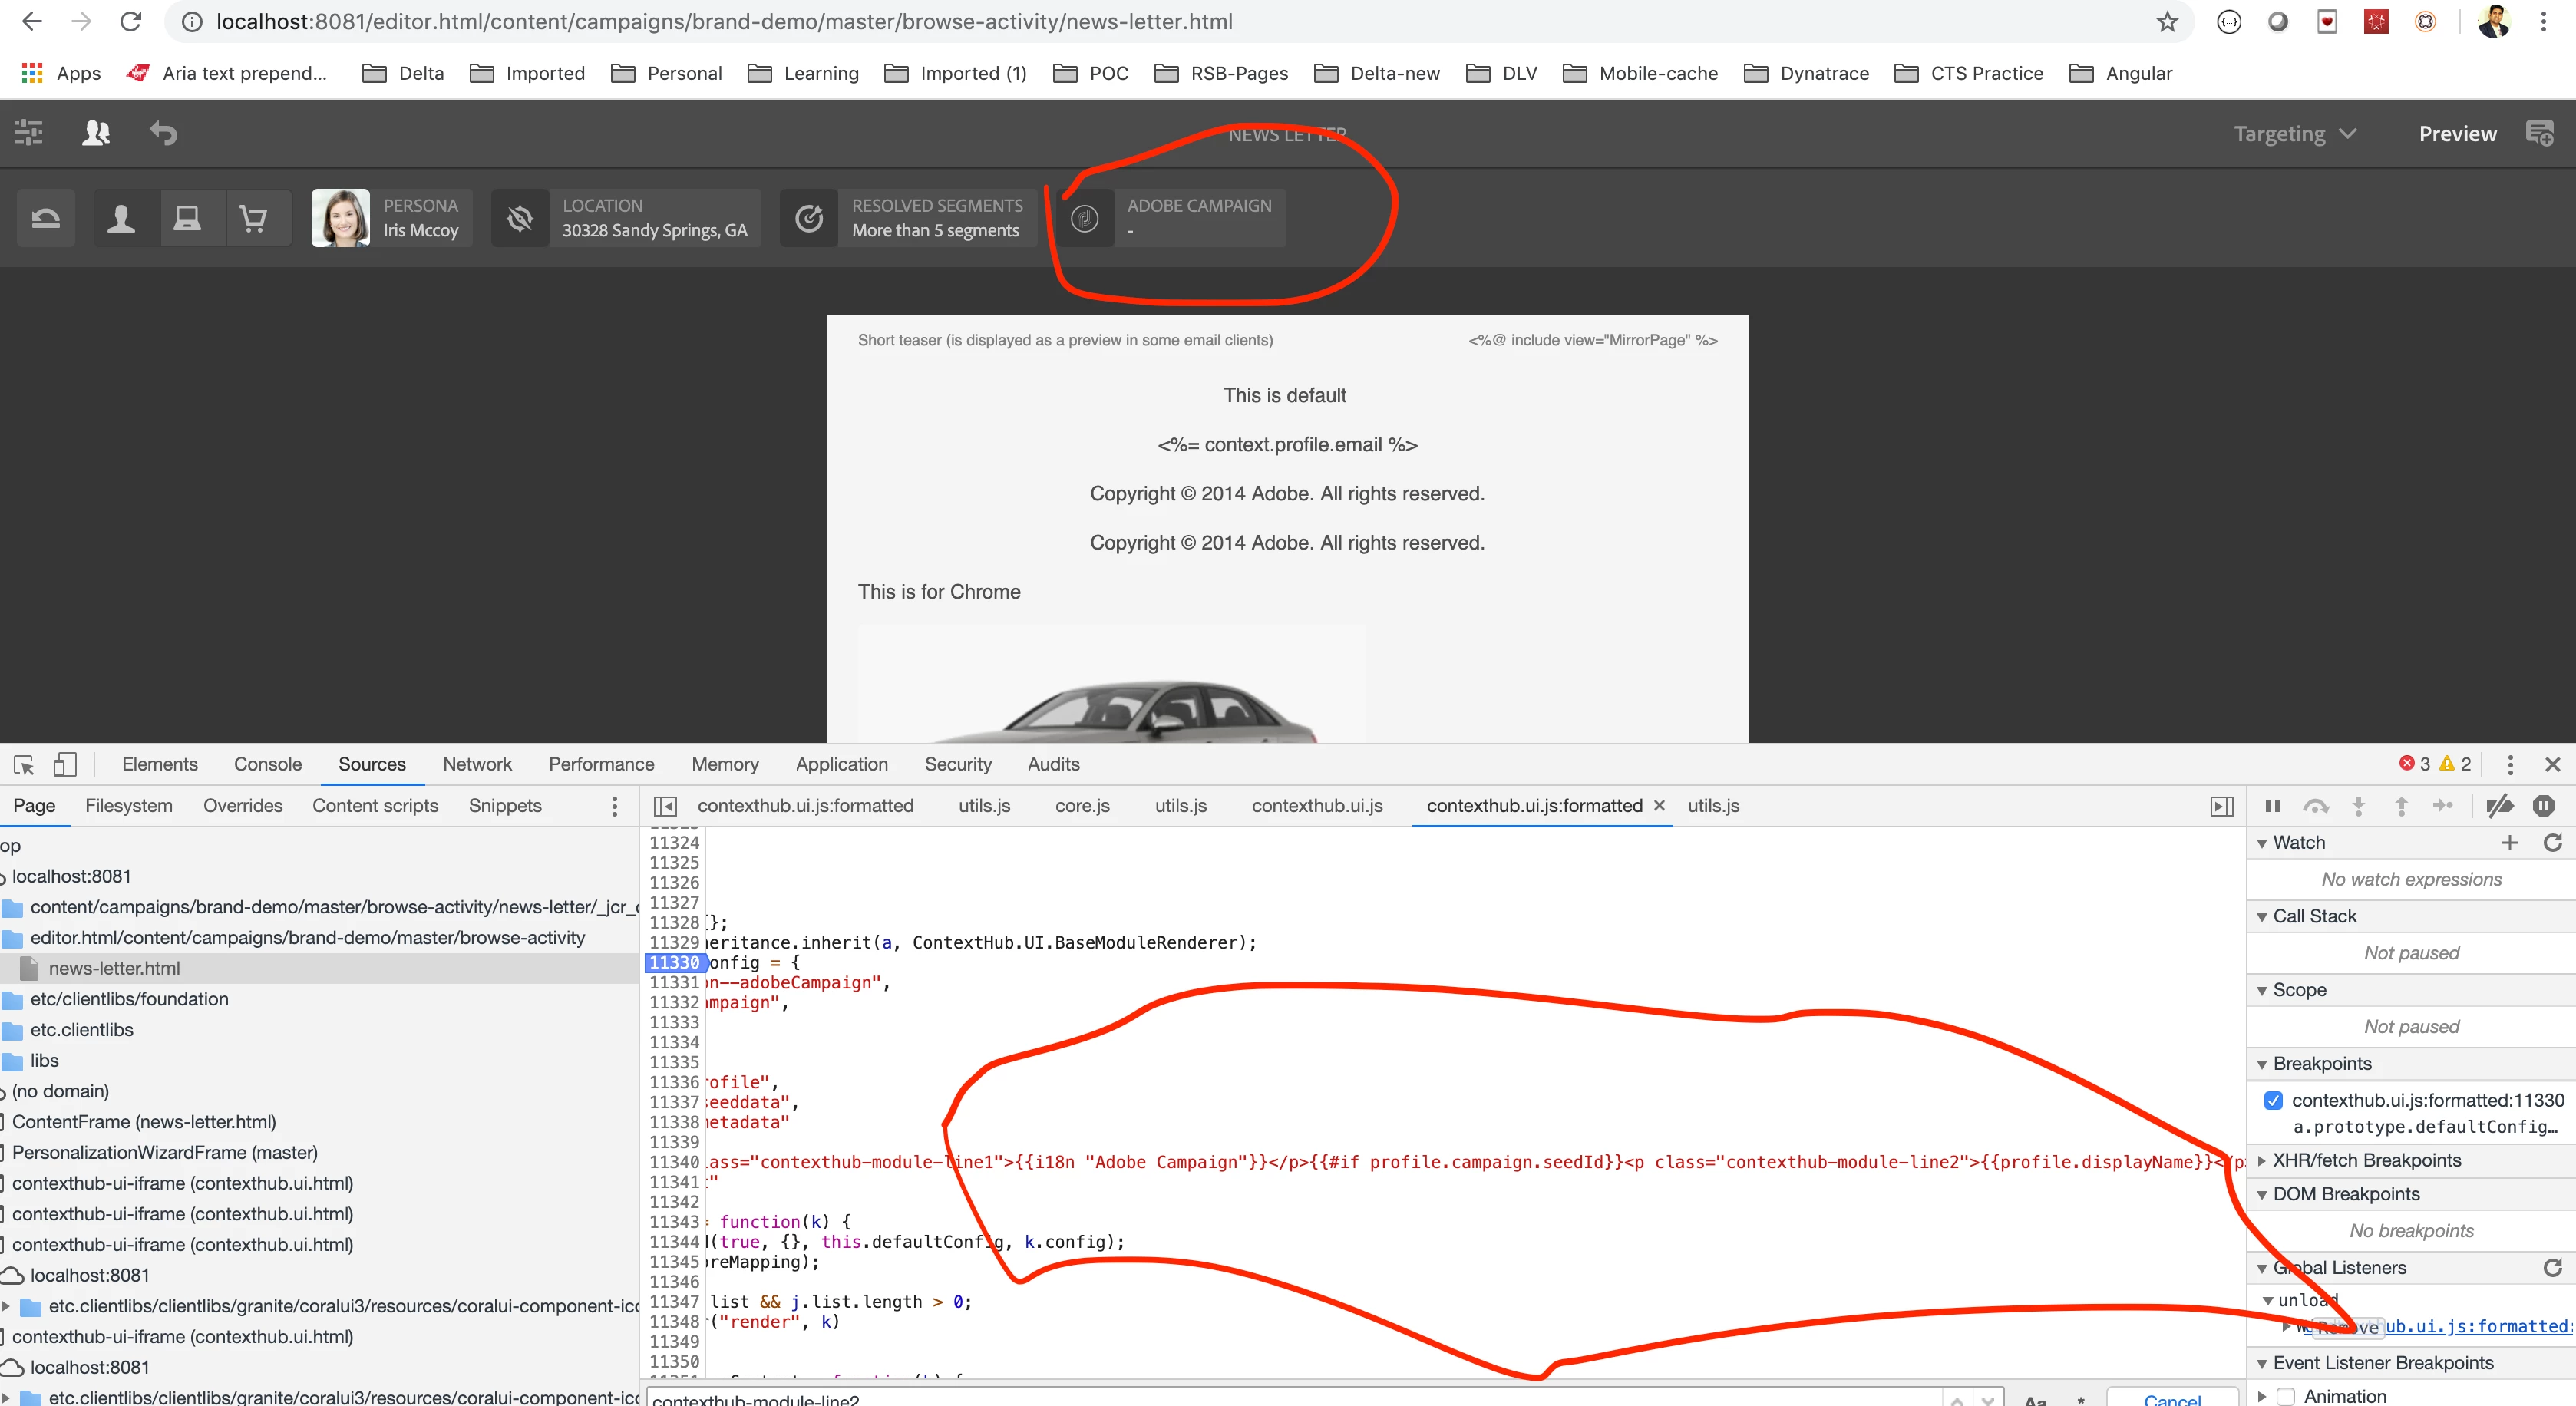Screen dimensions: 2576x1406
Task: Open the utils.js file tab
Action: coord(983,806)
